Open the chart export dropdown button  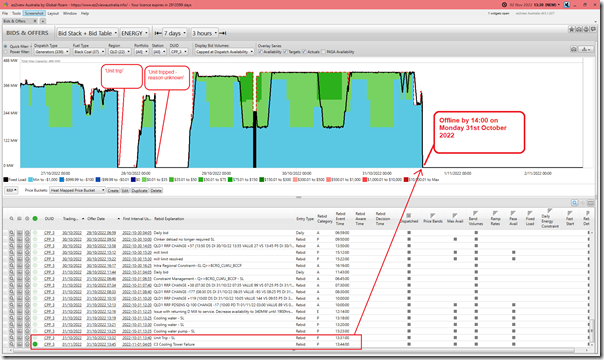587,49
